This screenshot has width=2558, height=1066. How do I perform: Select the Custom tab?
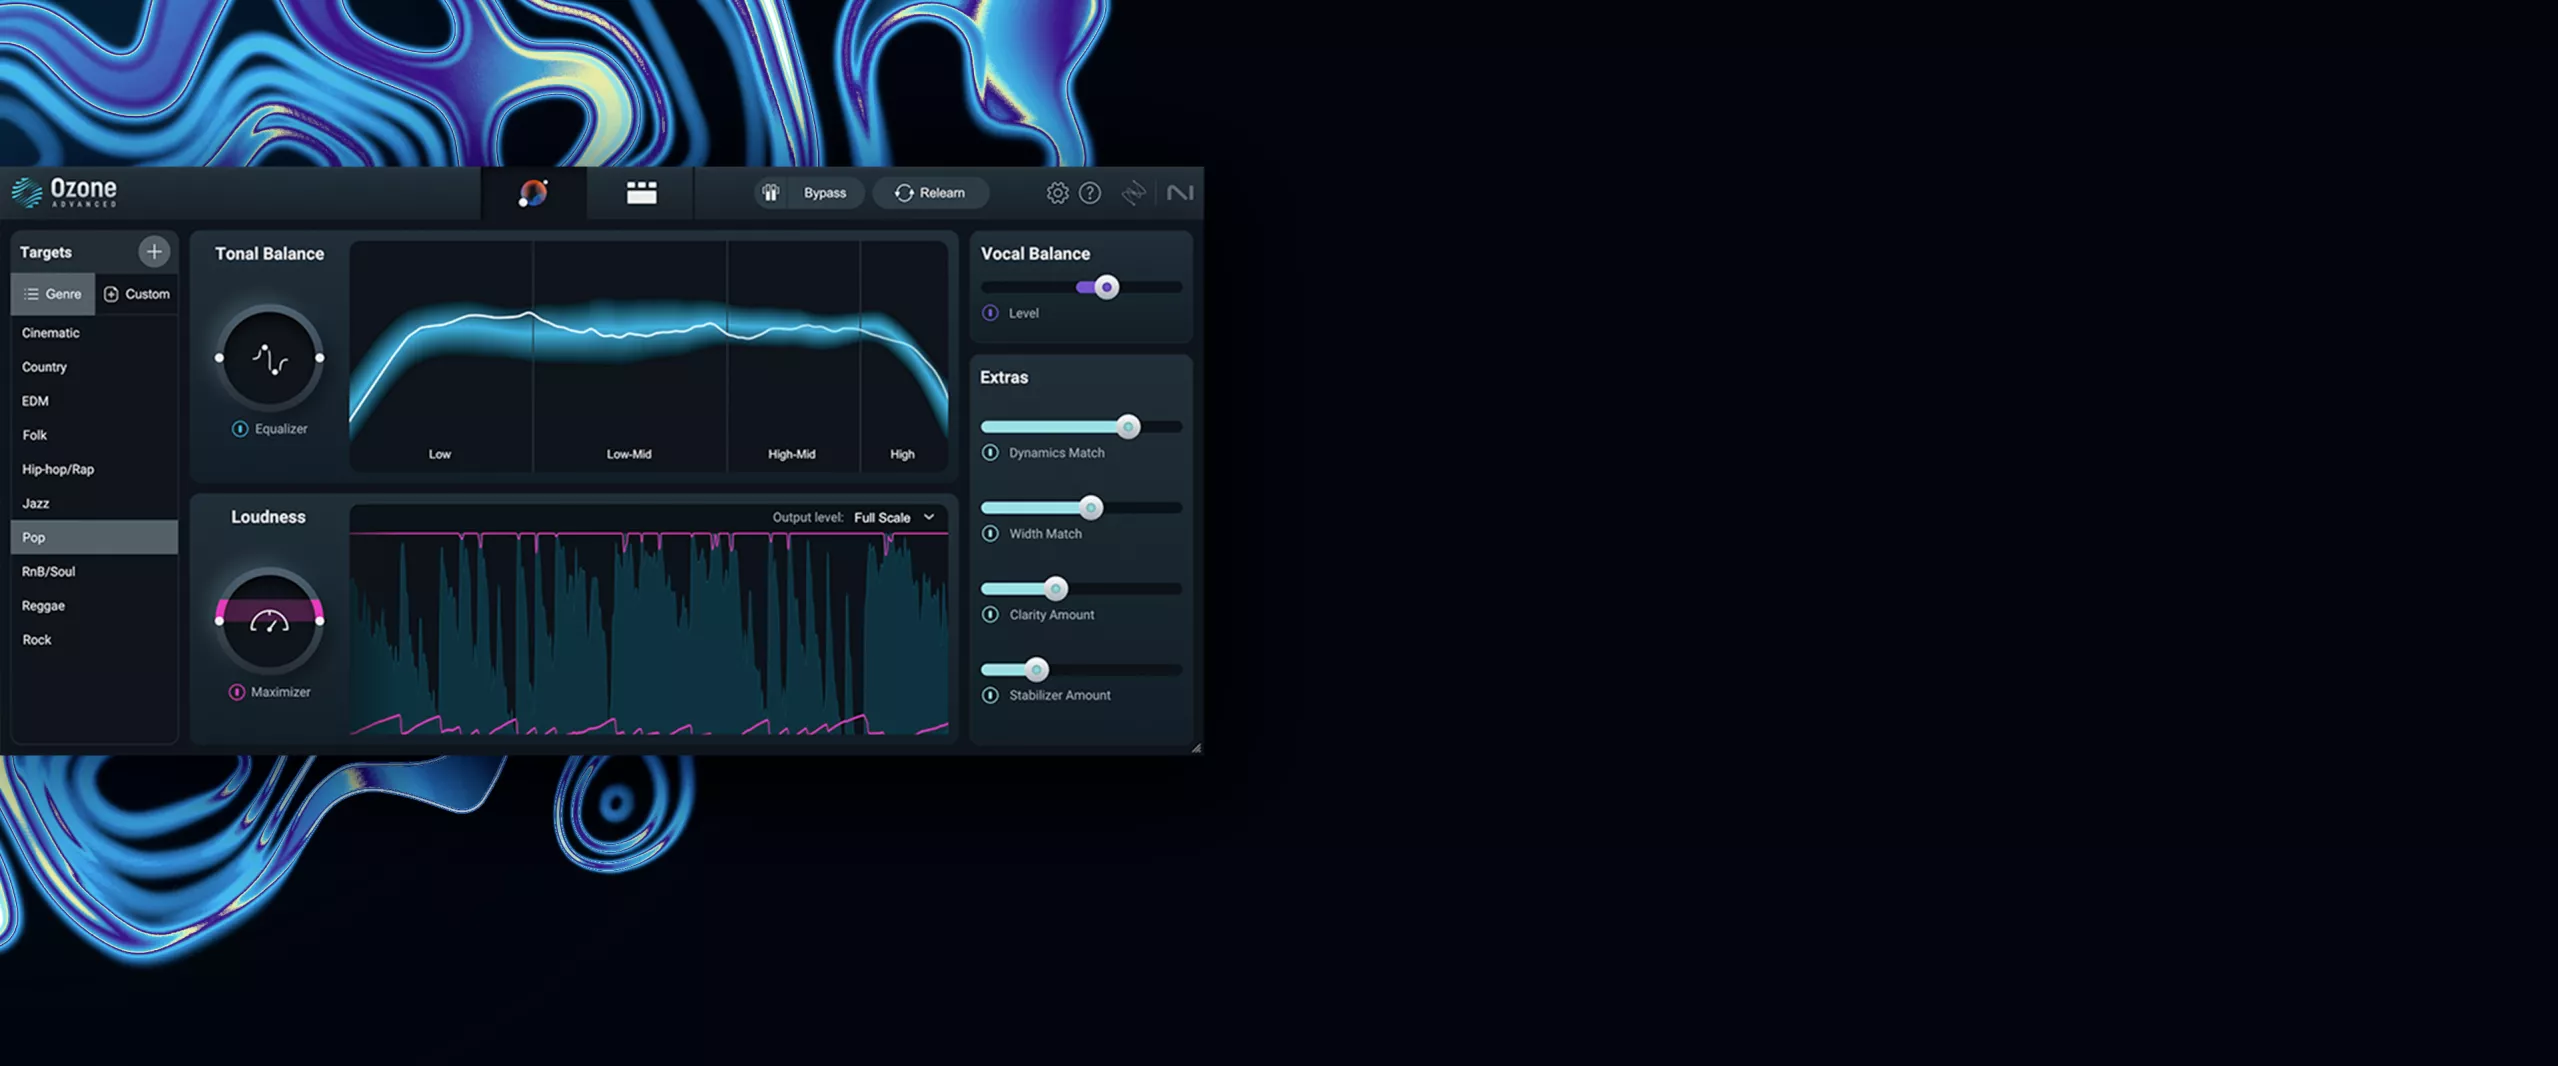(x=137, y=294)
